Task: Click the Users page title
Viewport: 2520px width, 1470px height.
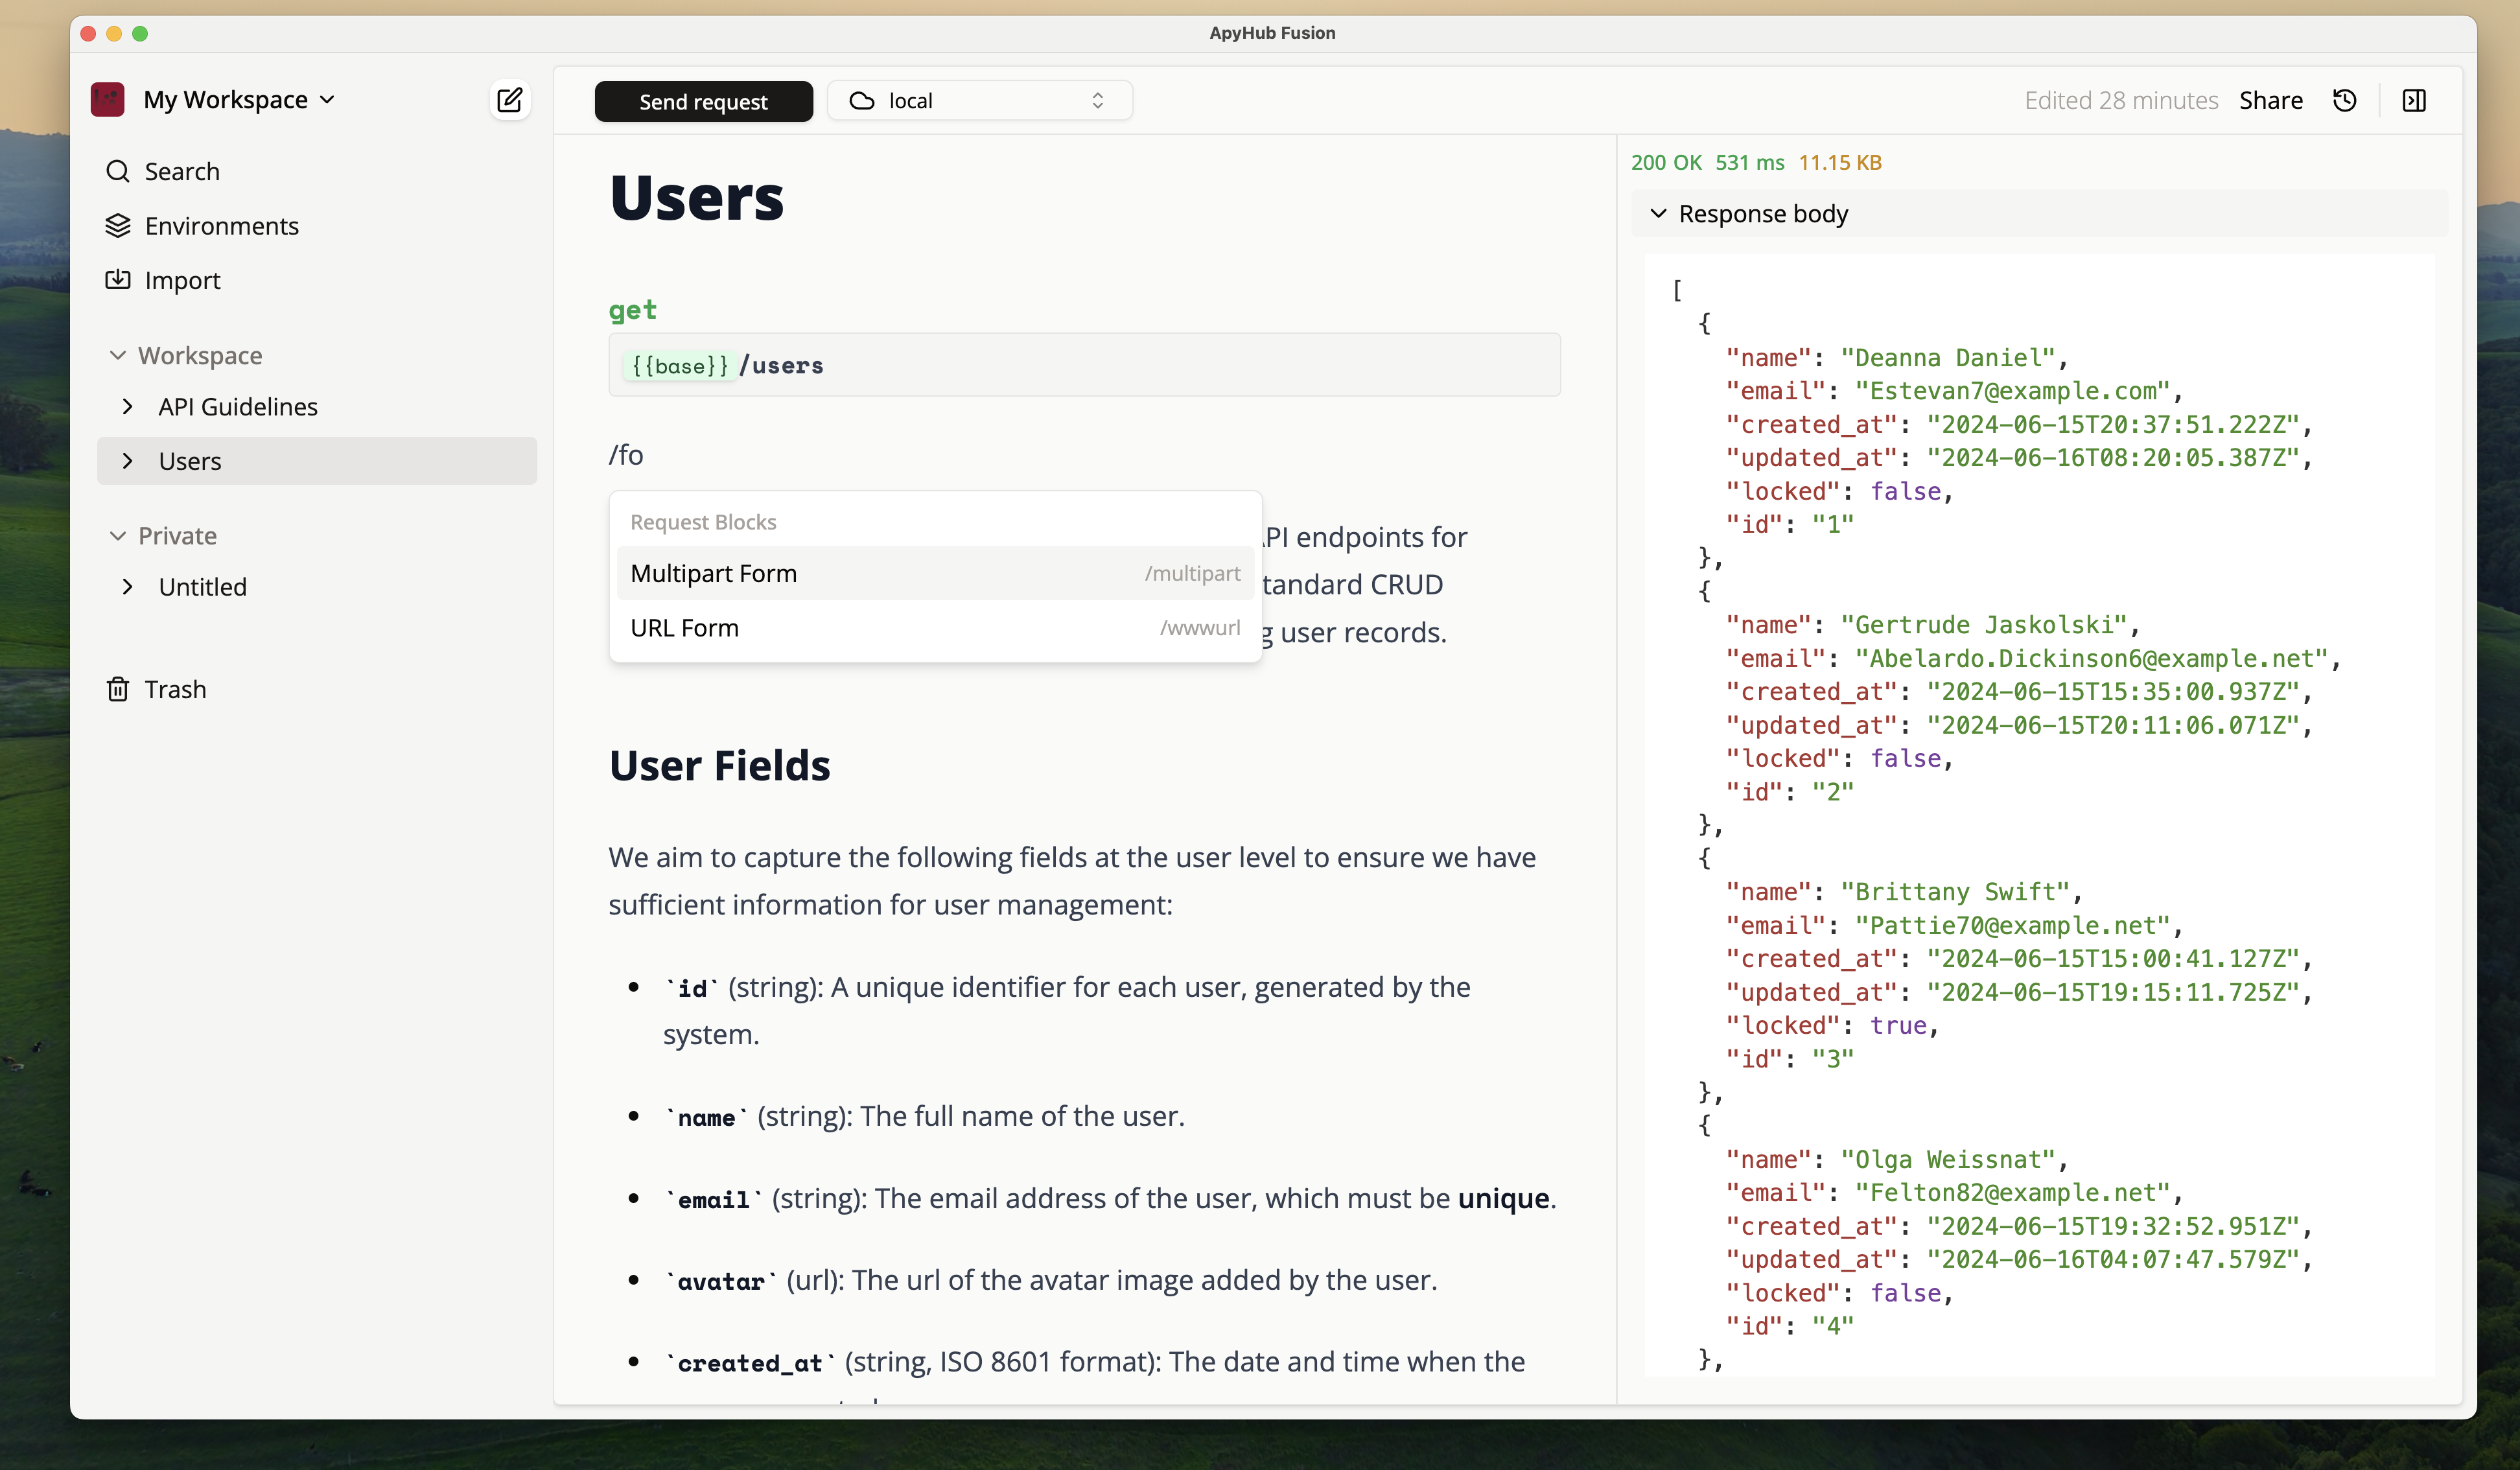Action: pyautogui.click(x=697, y=197)
